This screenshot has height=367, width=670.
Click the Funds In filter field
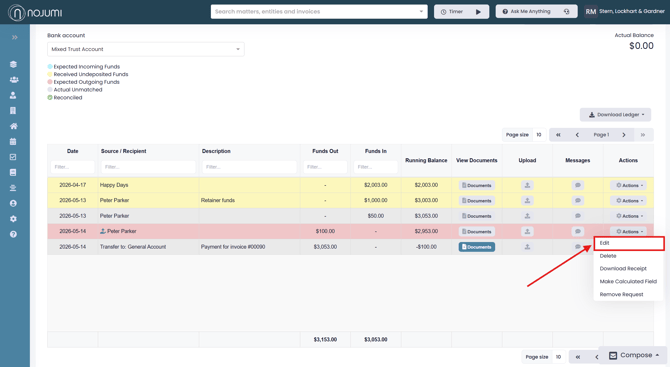(x=376, y=167)
